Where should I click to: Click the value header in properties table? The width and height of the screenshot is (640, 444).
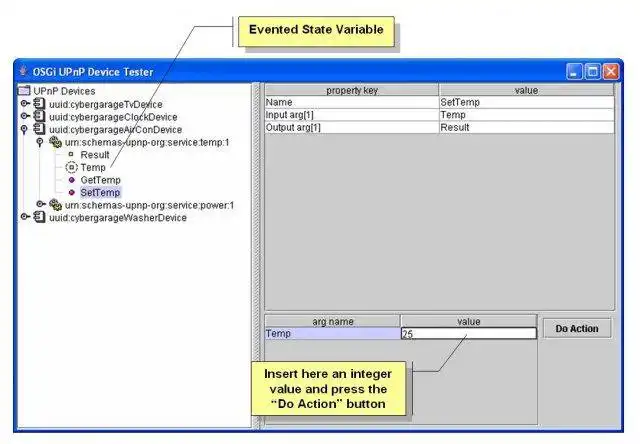click(x=526, y=90)
